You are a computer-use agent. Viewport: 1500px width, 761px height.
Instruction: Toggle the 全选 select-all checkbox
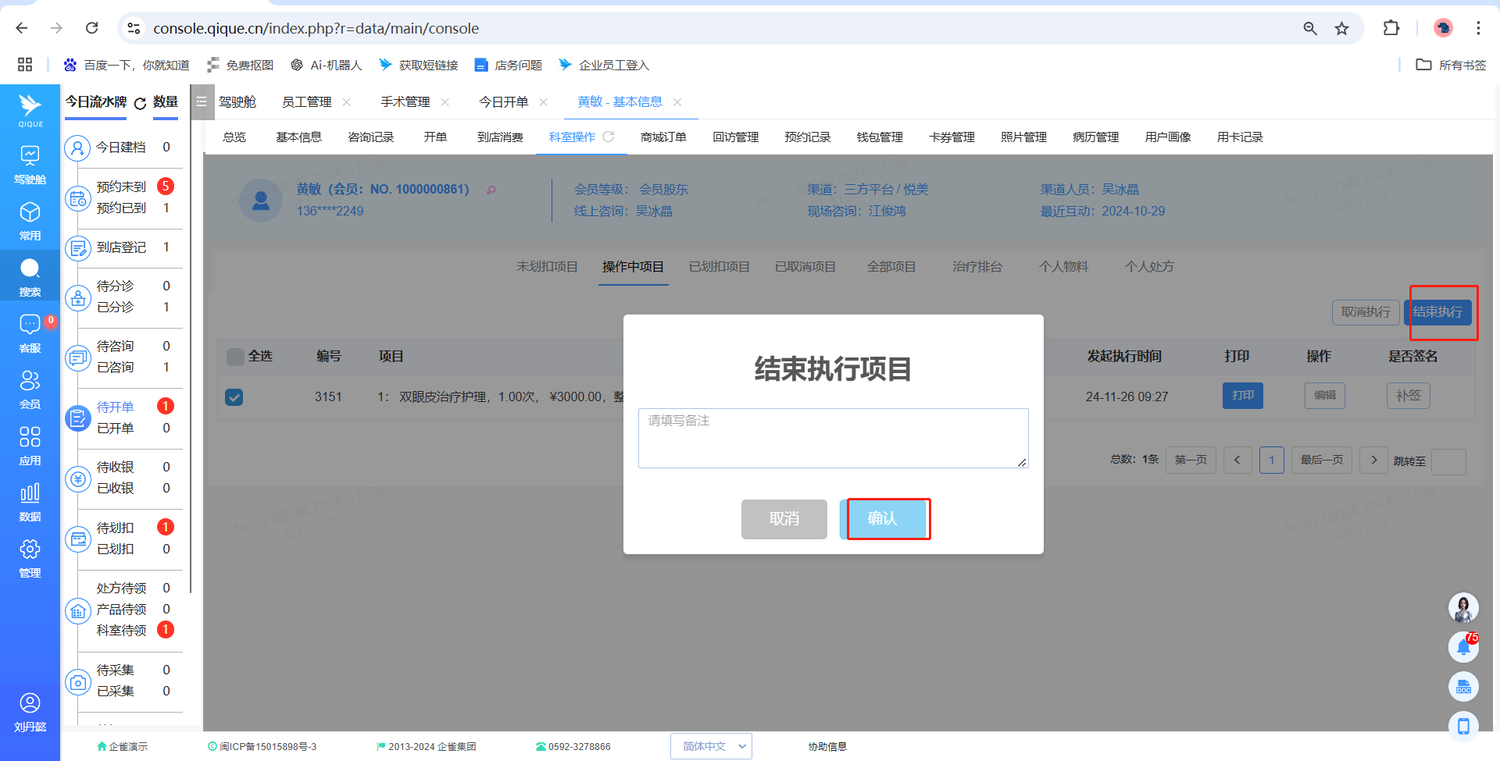click(x=235, y=356)
